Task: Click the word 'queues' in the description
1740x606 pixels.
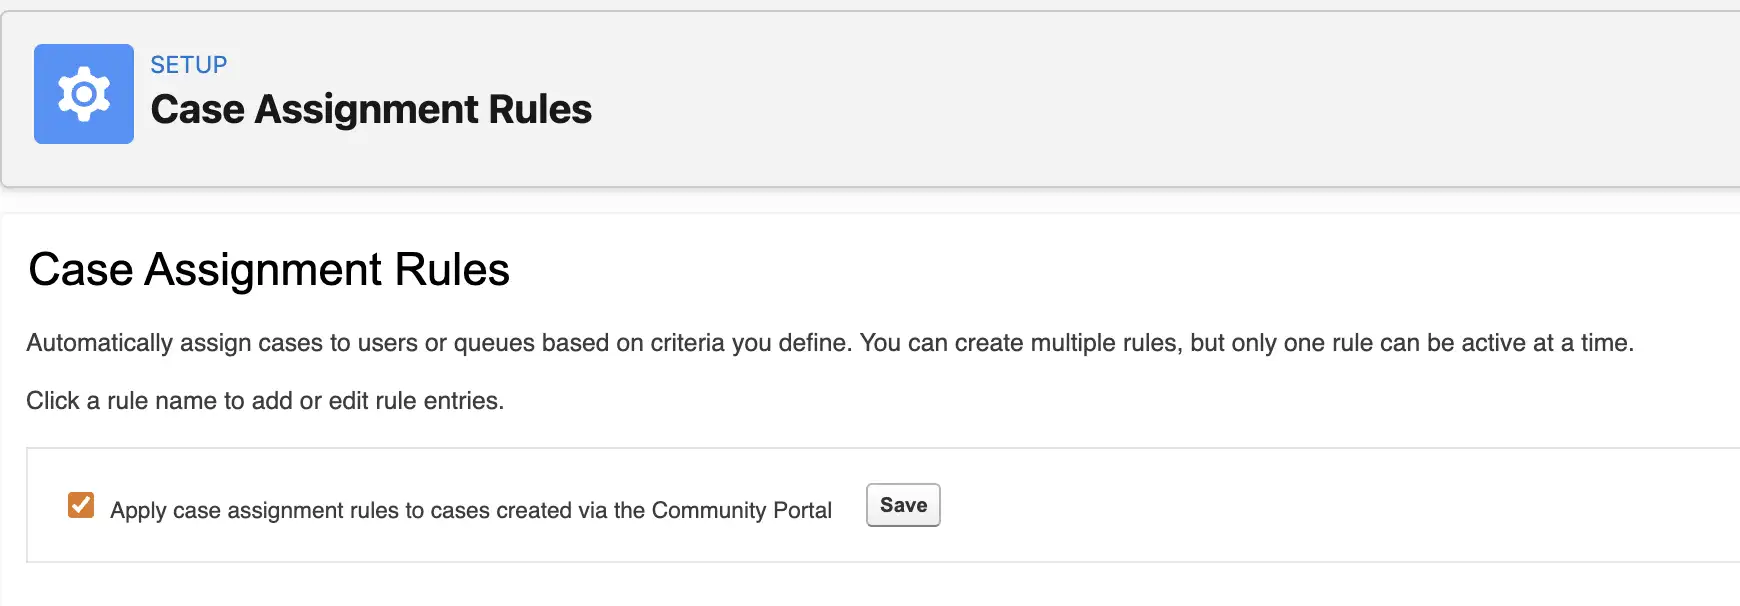Action: [x=495, y=343]
